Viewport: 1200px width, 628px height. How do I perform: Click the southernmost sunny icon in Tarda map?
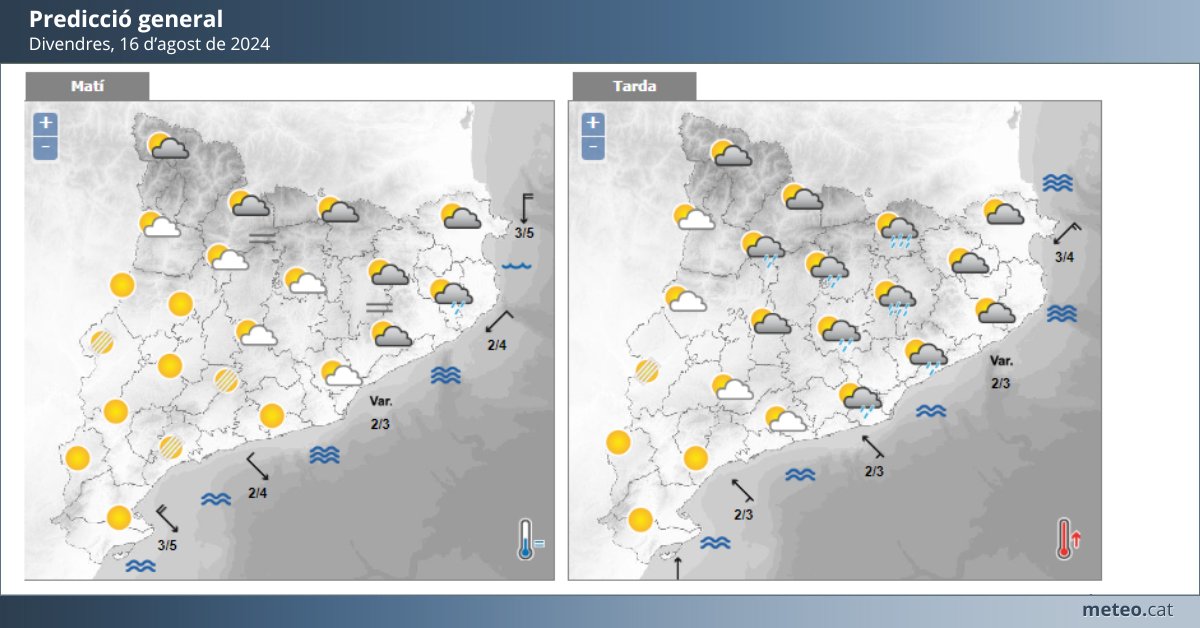click(640, 520)
